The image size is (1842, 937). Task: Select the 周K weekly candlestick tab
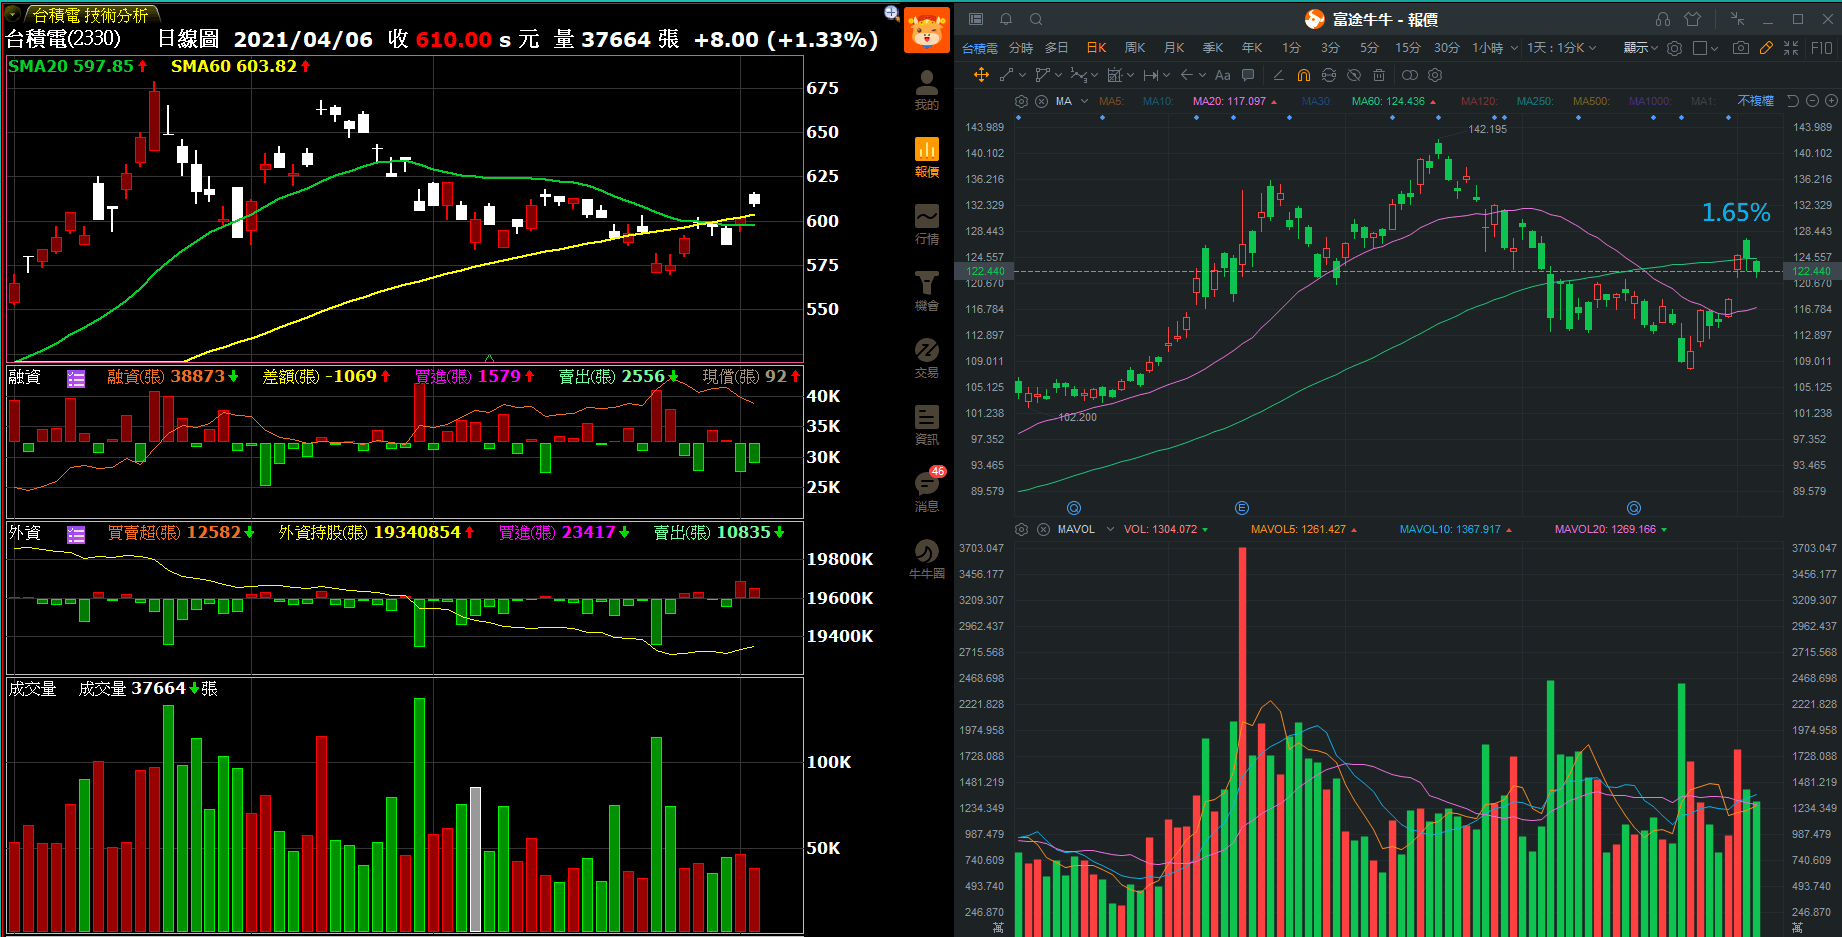click(1135, 48)
